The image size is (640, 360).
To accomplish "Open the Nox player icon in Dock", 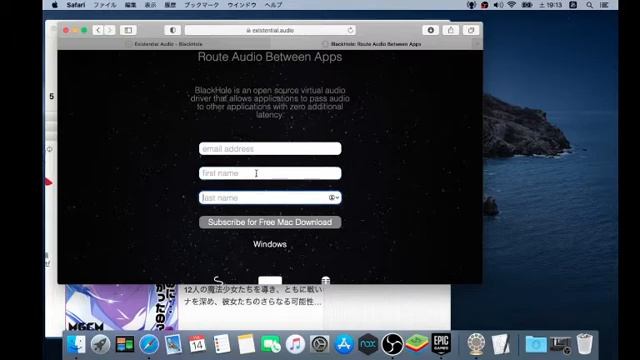I will pyautogui.click(x=368, y=344).
